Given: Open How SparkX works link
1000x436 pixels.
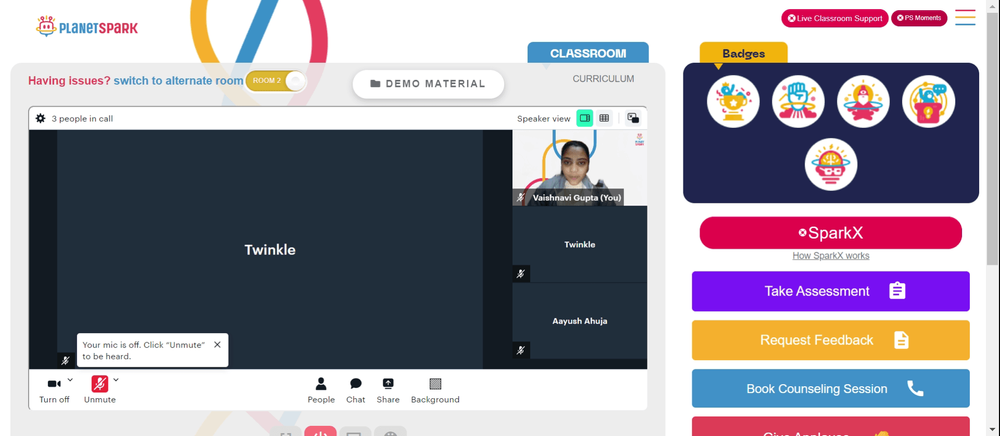Looking at the screenshot, I should pyautogui.click(x=830, y=256).
